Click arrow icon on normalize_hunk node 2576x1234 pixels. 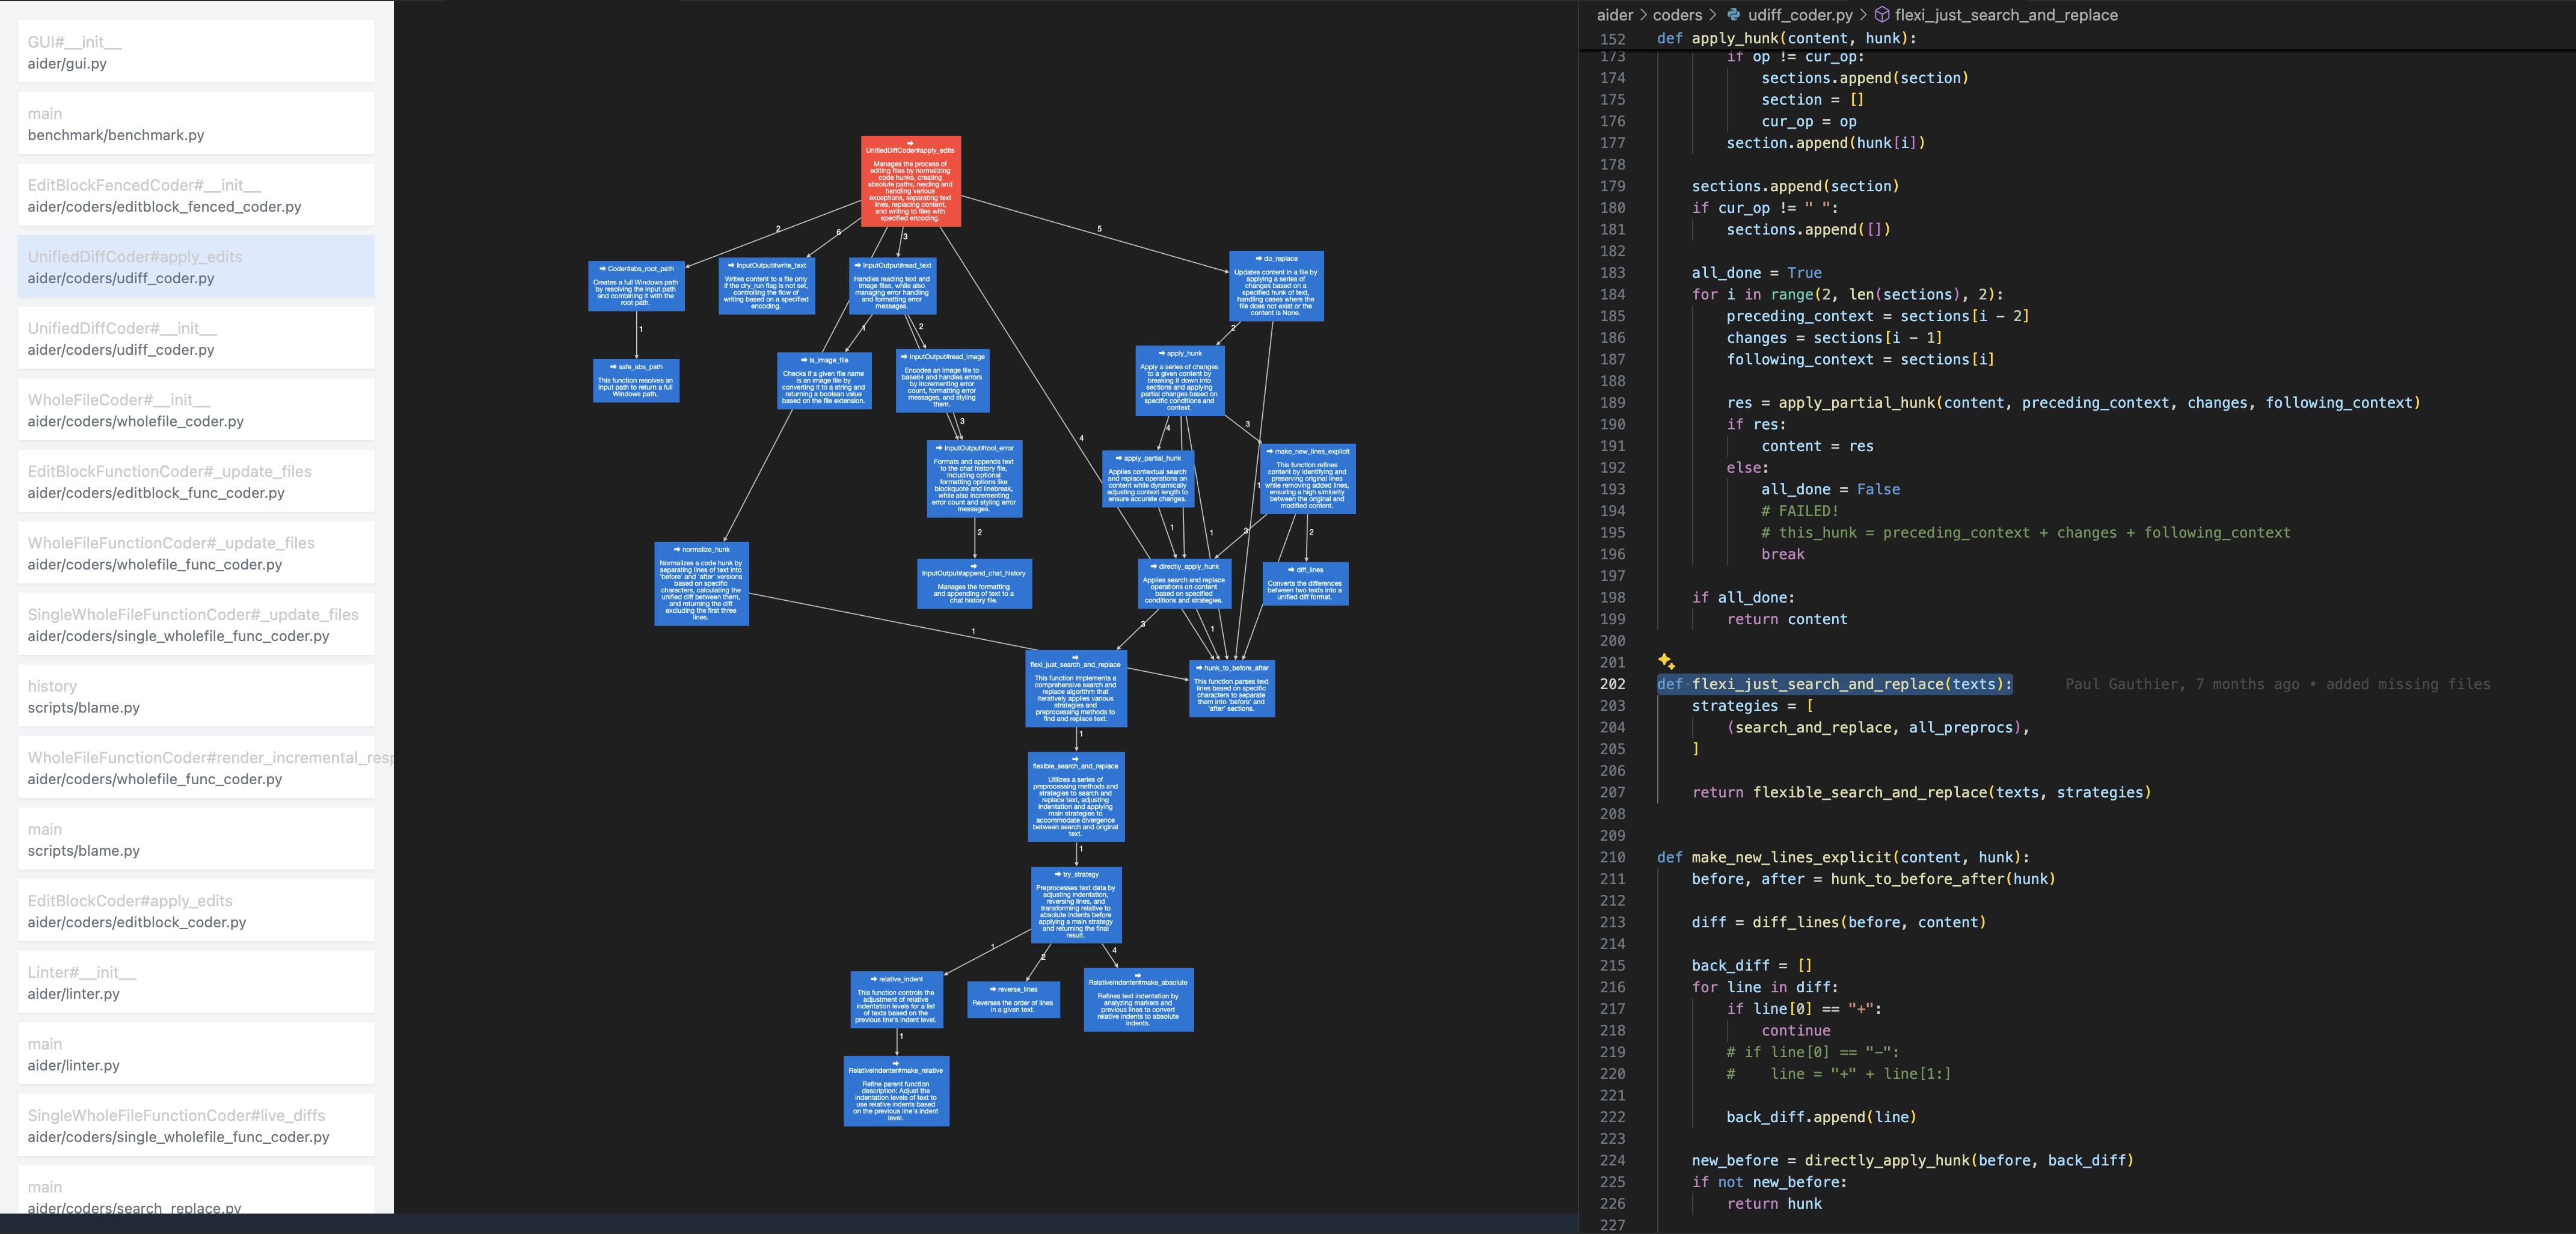(x=677, y=550)
